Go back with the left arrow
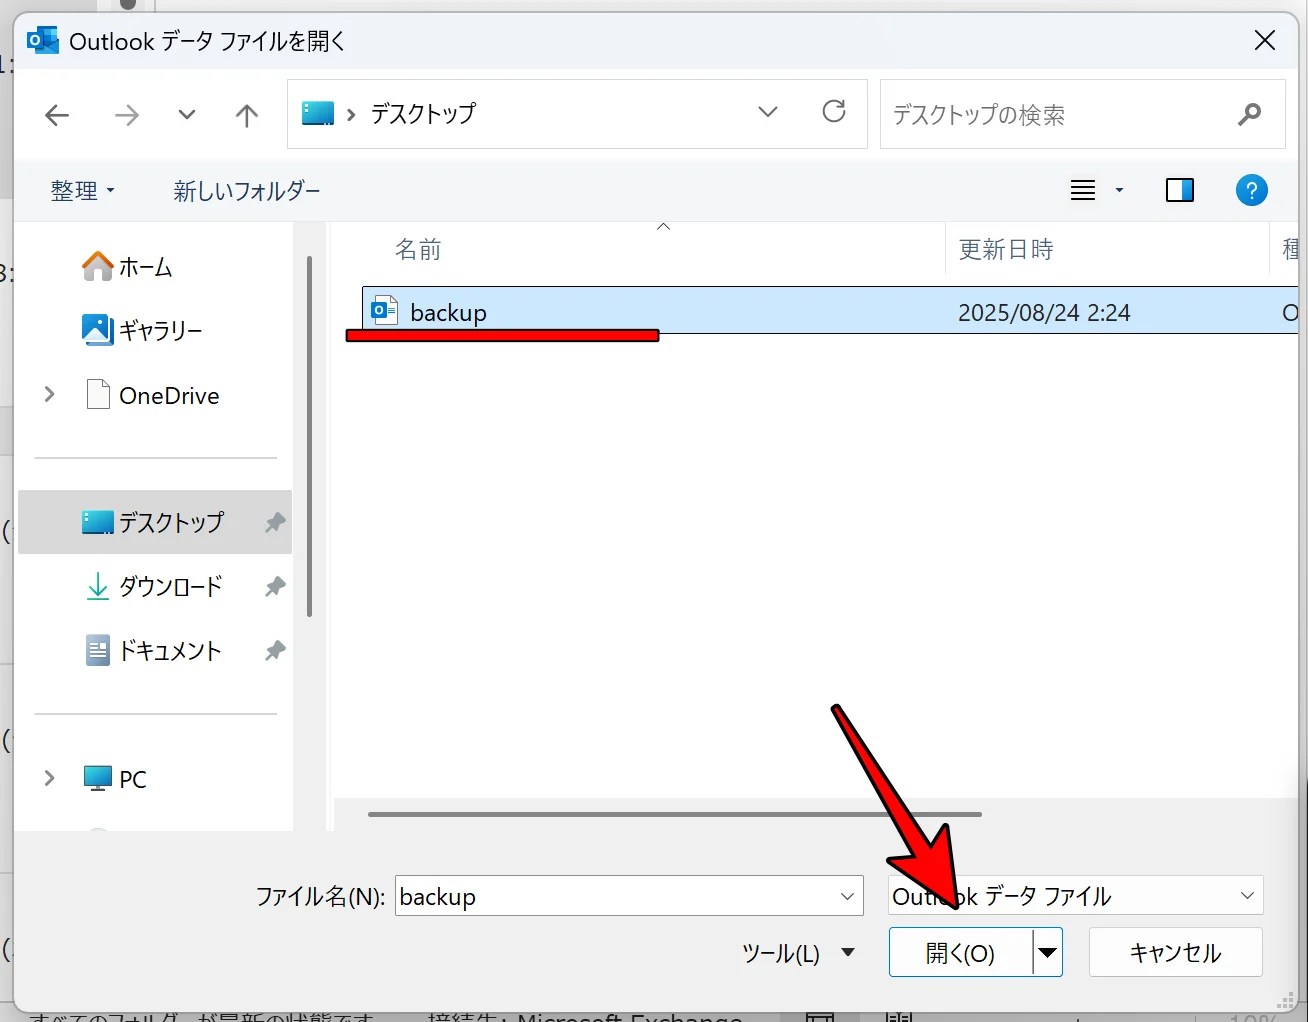Image resolution: width=1308 pixels, height=1022 pixels. (57, 115)
